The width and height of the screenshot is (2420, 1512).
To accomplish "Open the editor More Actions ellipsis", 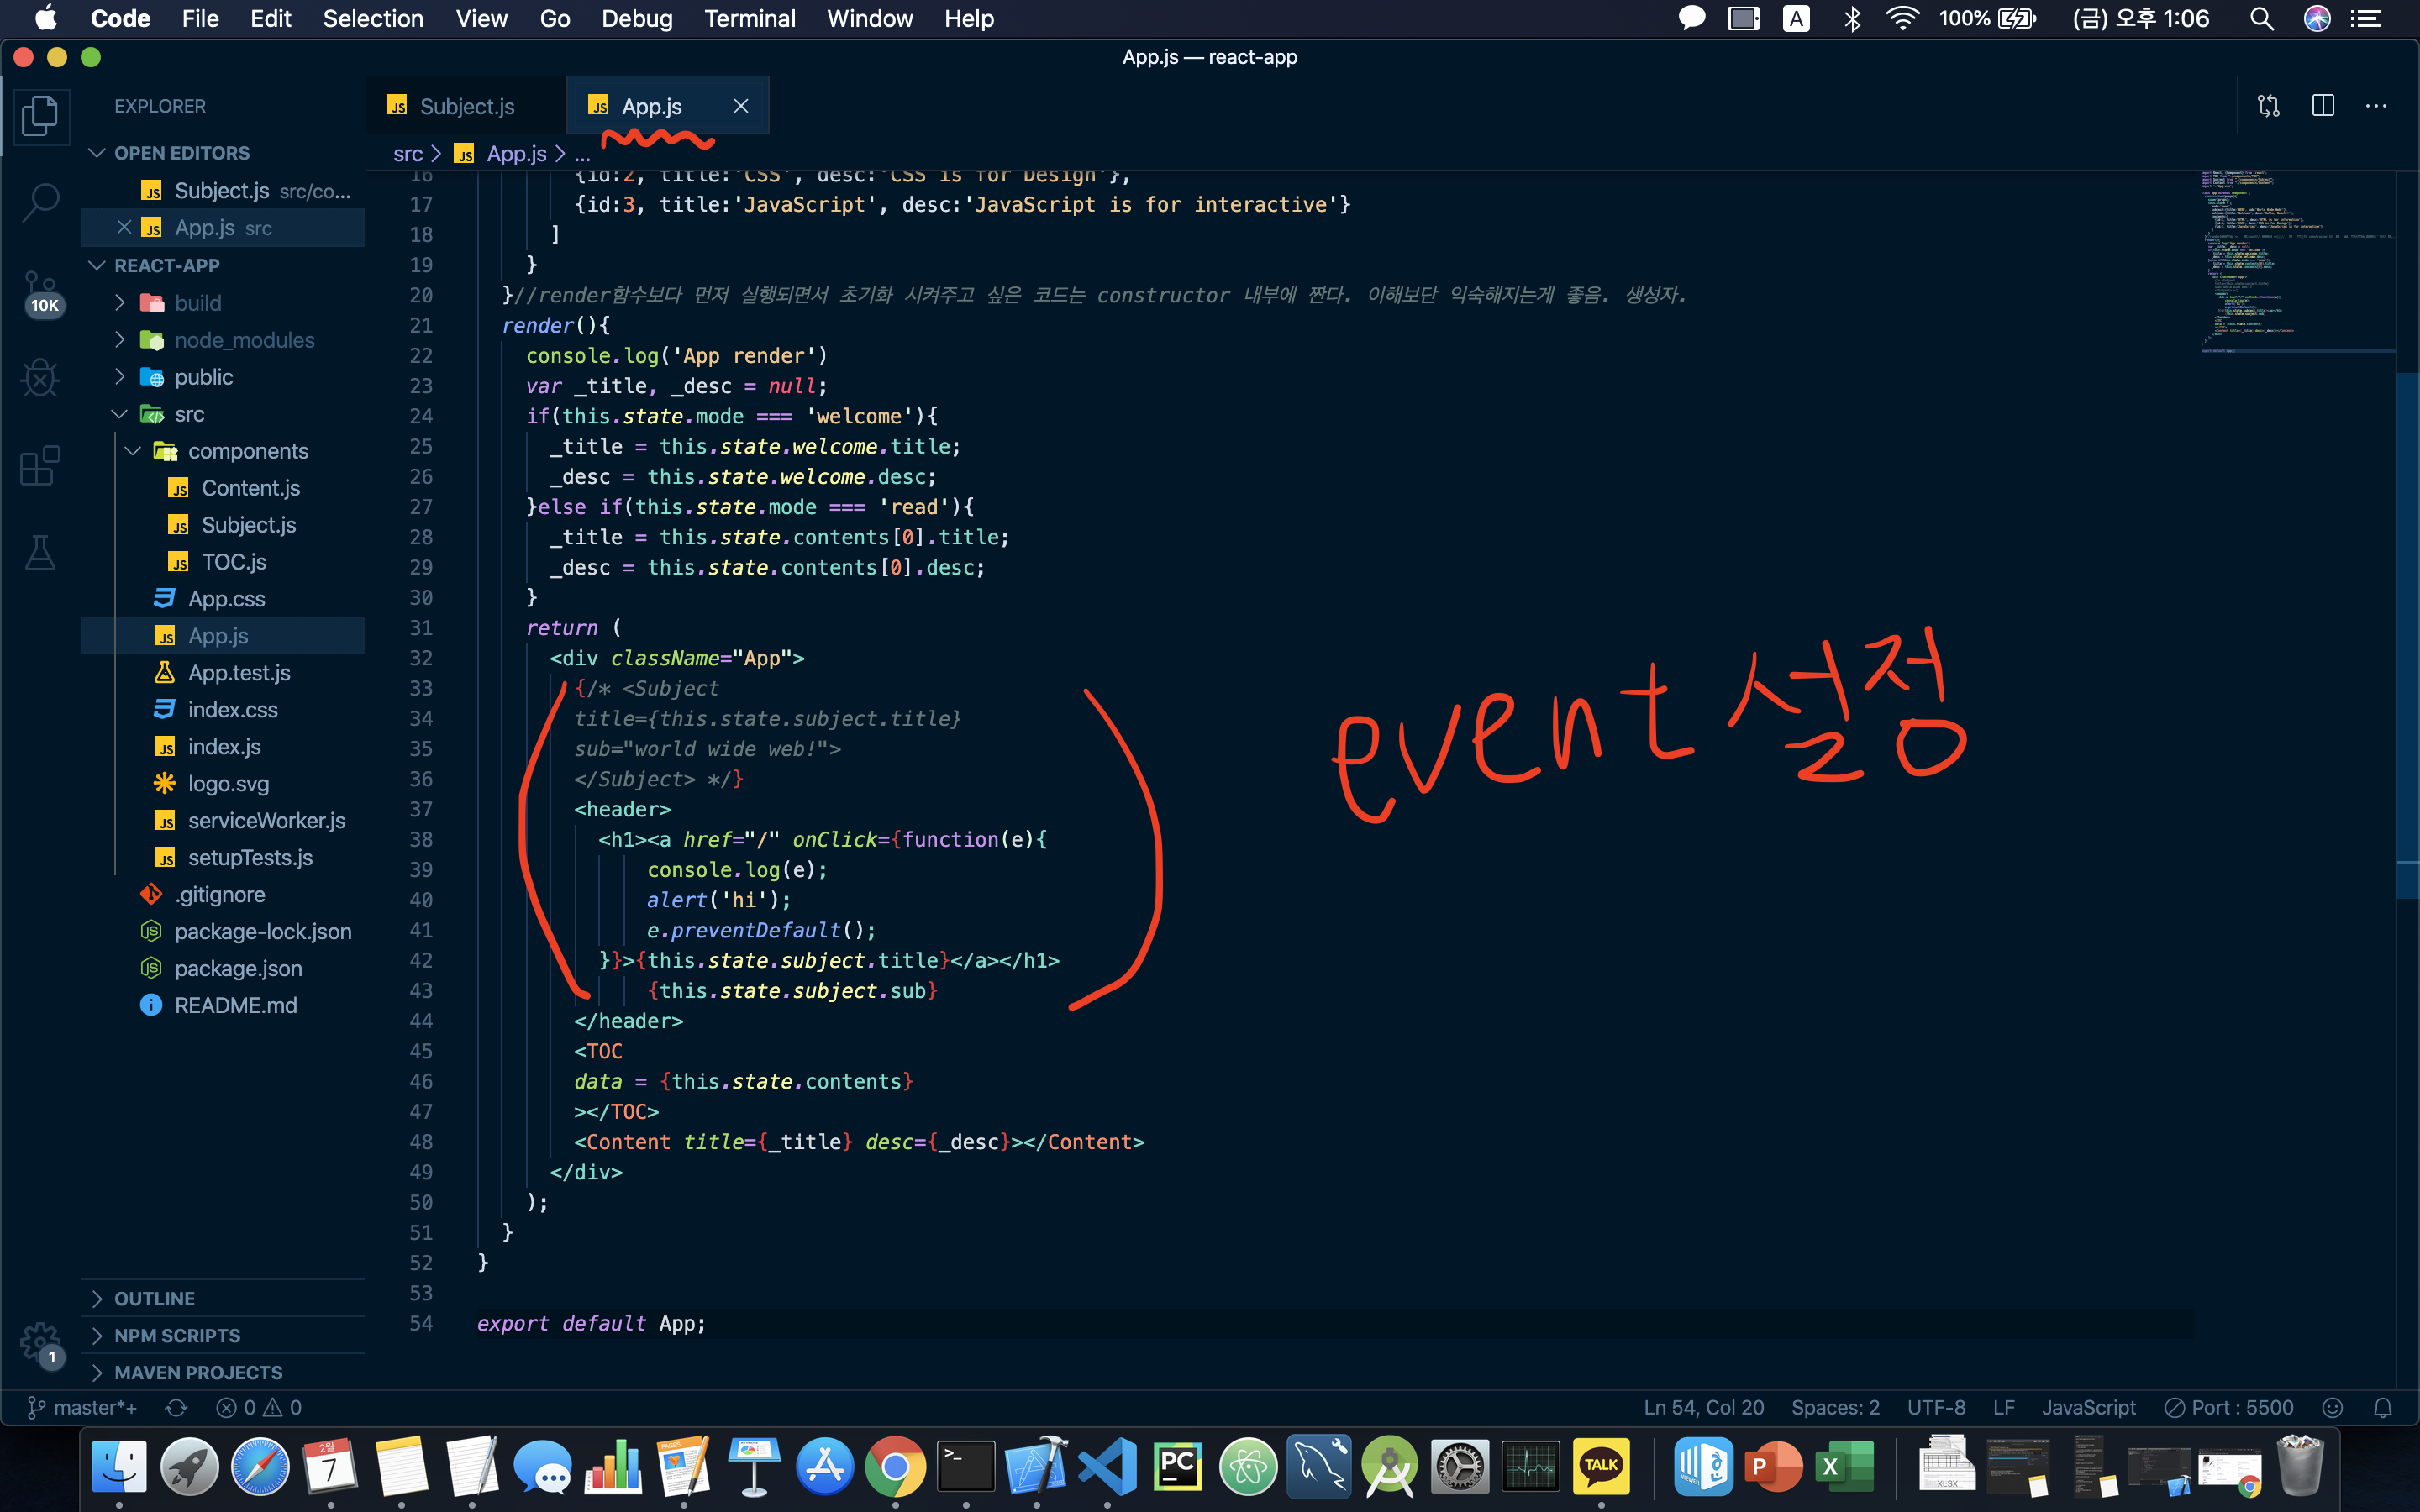I will [x=2376, y=106].
